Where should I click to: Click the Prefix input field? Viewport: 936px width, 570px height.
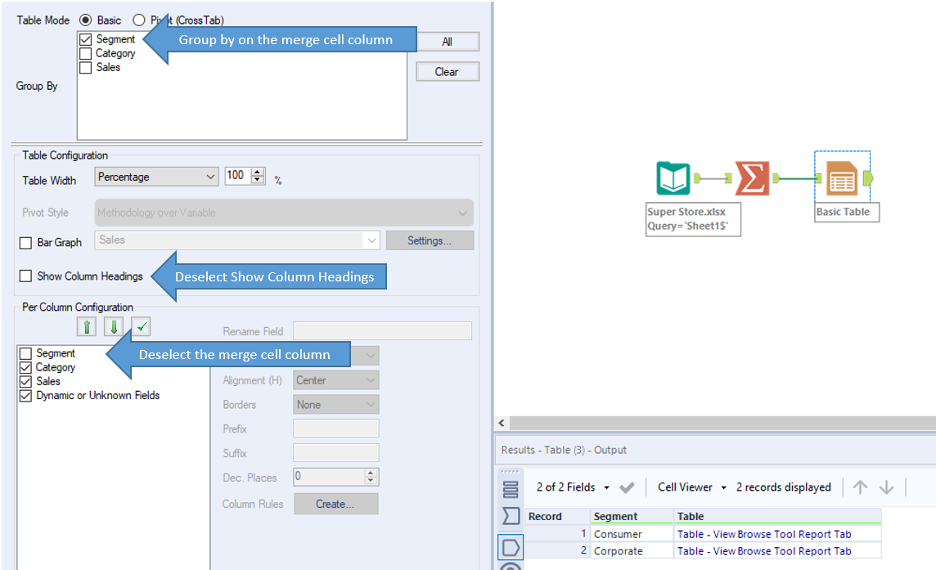(336, 429)
